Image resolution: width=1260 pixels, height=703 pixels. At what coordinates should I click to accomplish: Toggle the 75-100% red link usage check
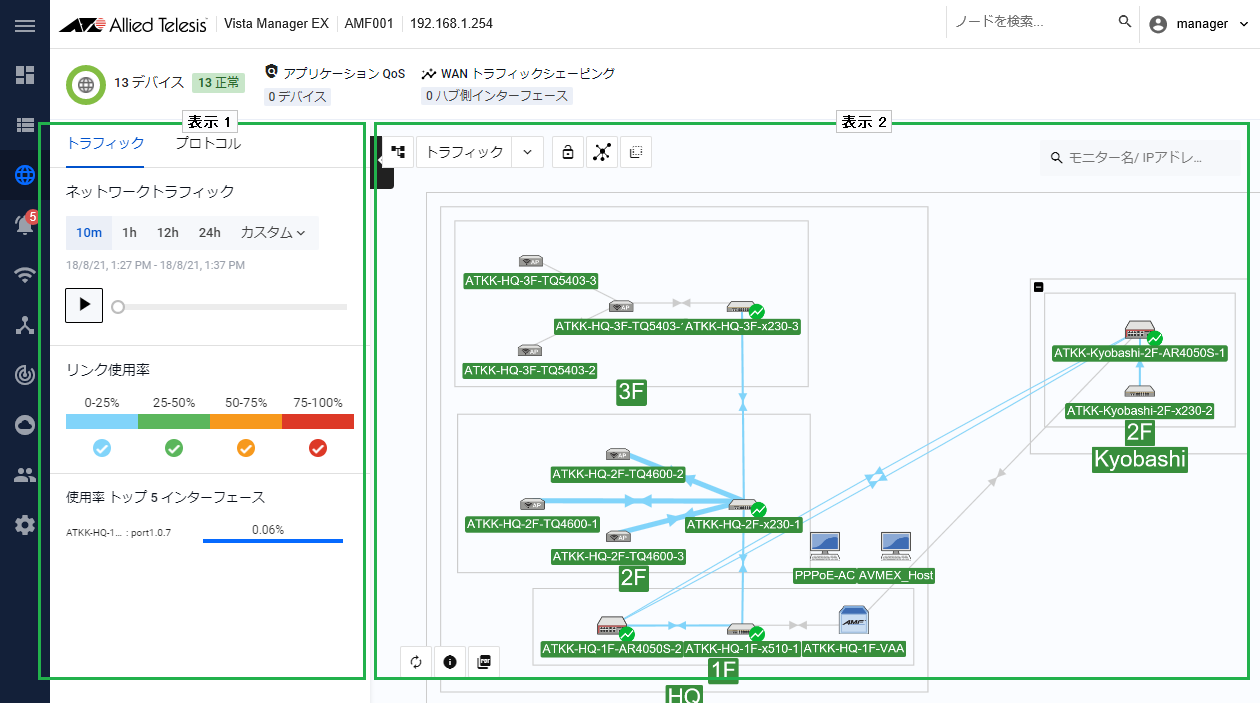click(x=318, y=448)
